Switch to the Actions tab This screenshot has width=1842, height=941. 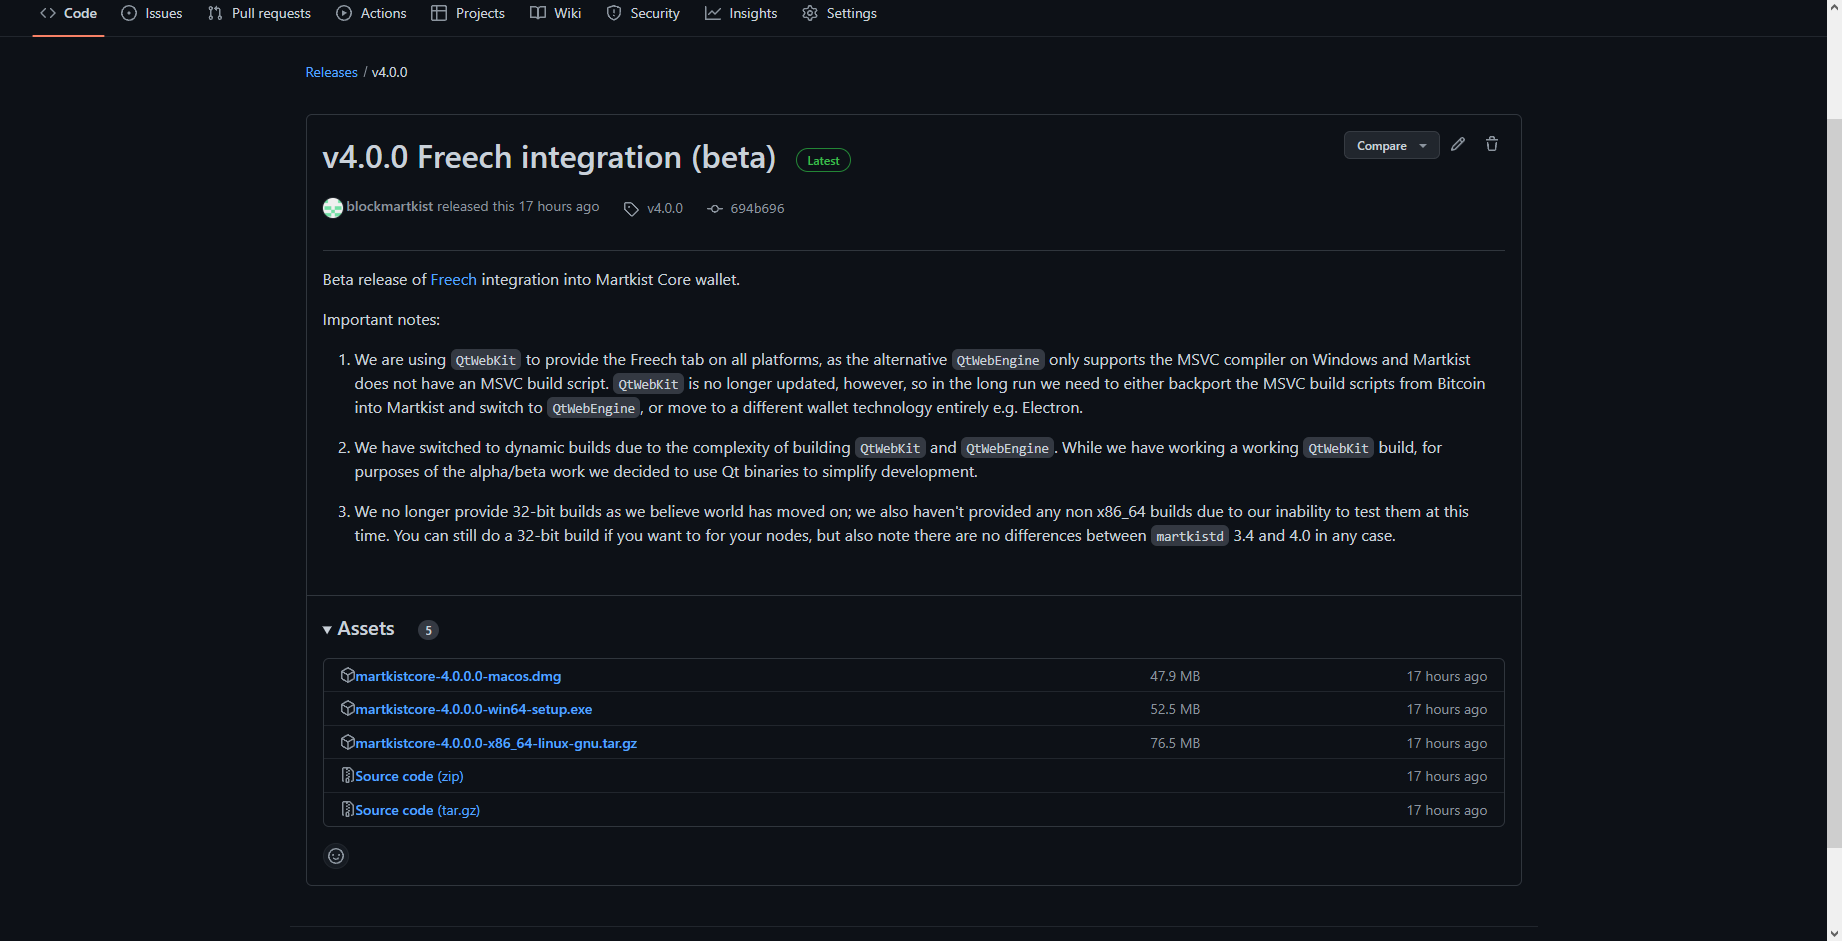(371, 13)
